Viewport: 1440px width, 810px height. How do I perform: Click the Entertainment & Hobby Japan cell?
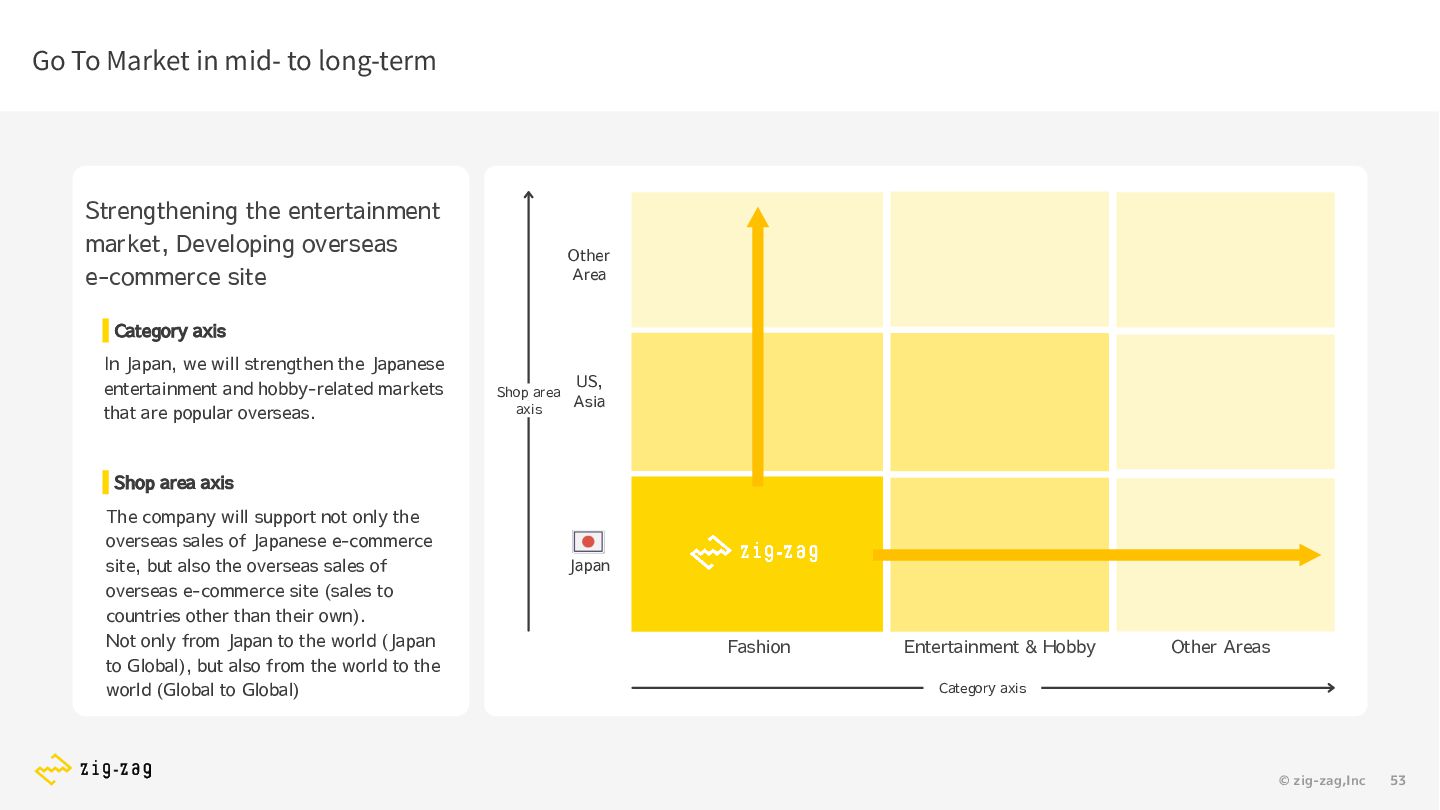pos(1000,554)
